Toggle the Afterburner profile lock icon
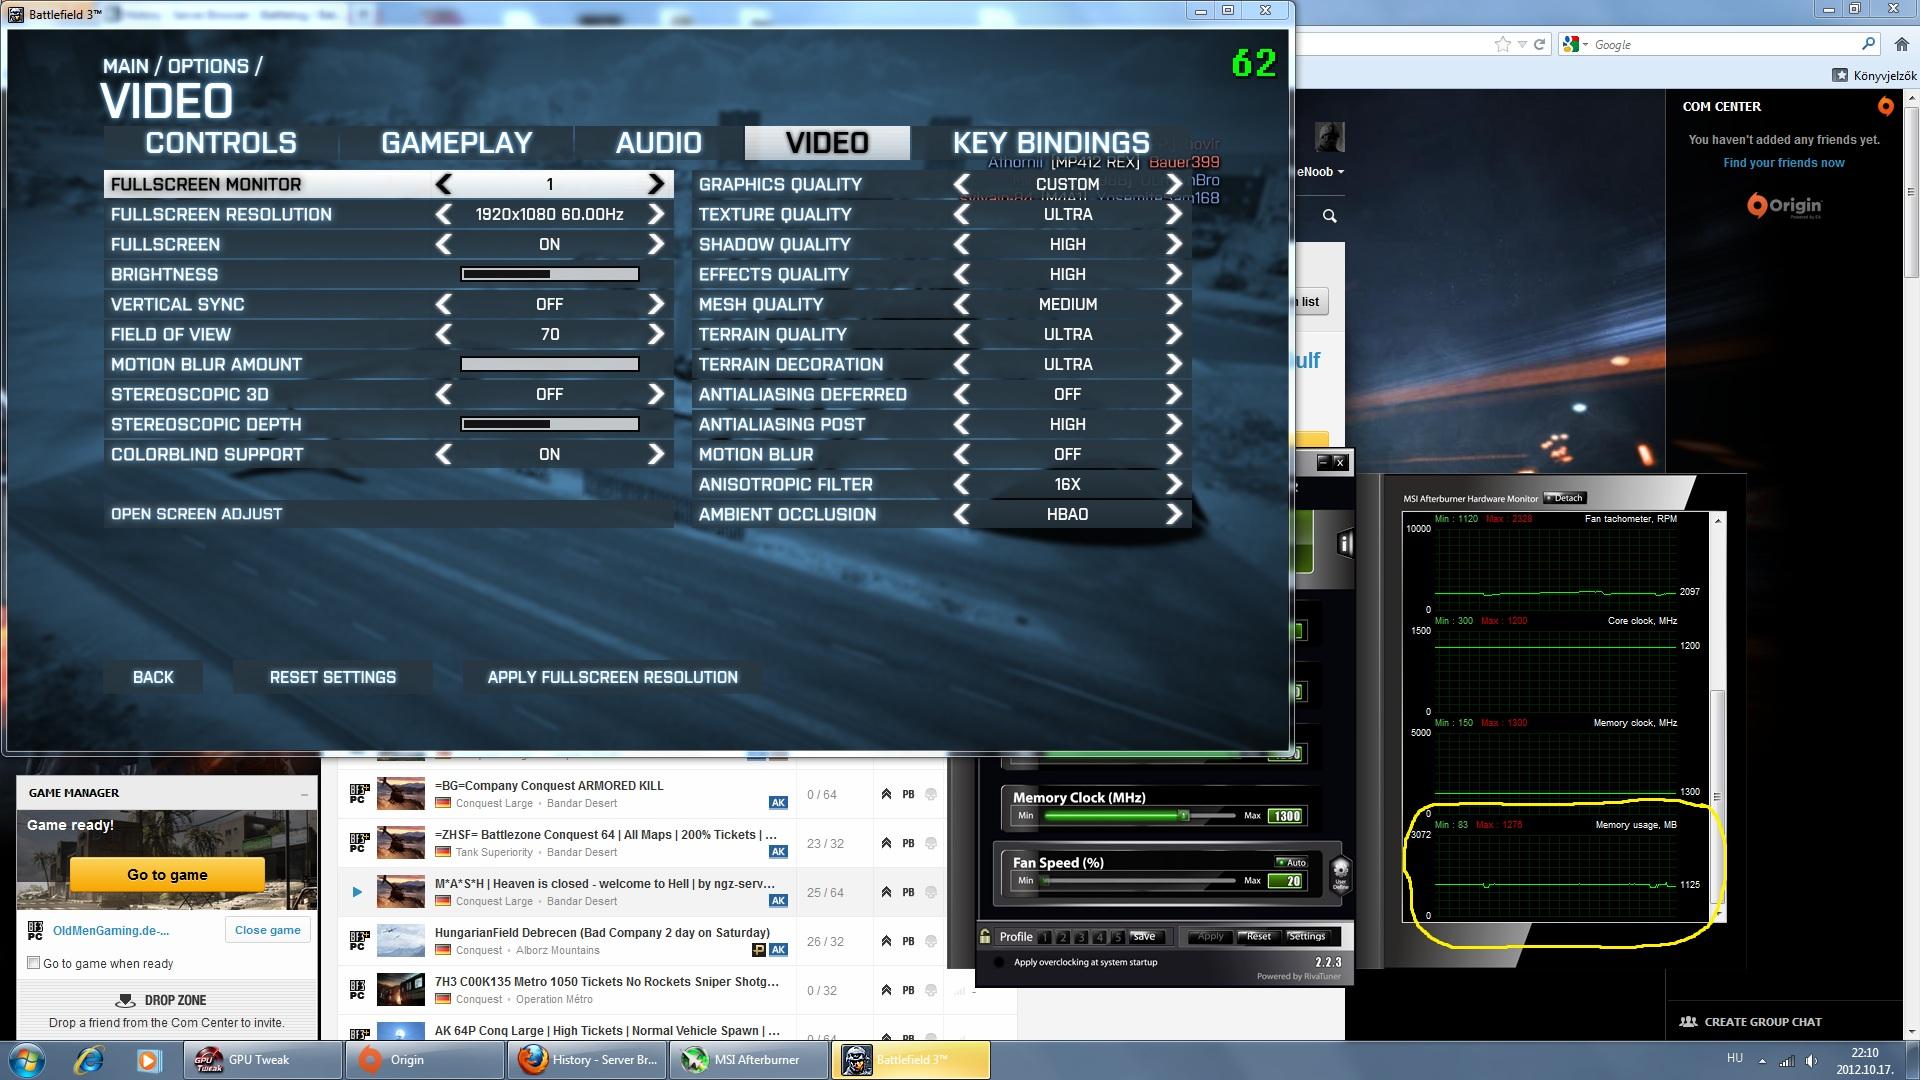The width and height of the screenshot is (1920, 1080). point(985,937)
